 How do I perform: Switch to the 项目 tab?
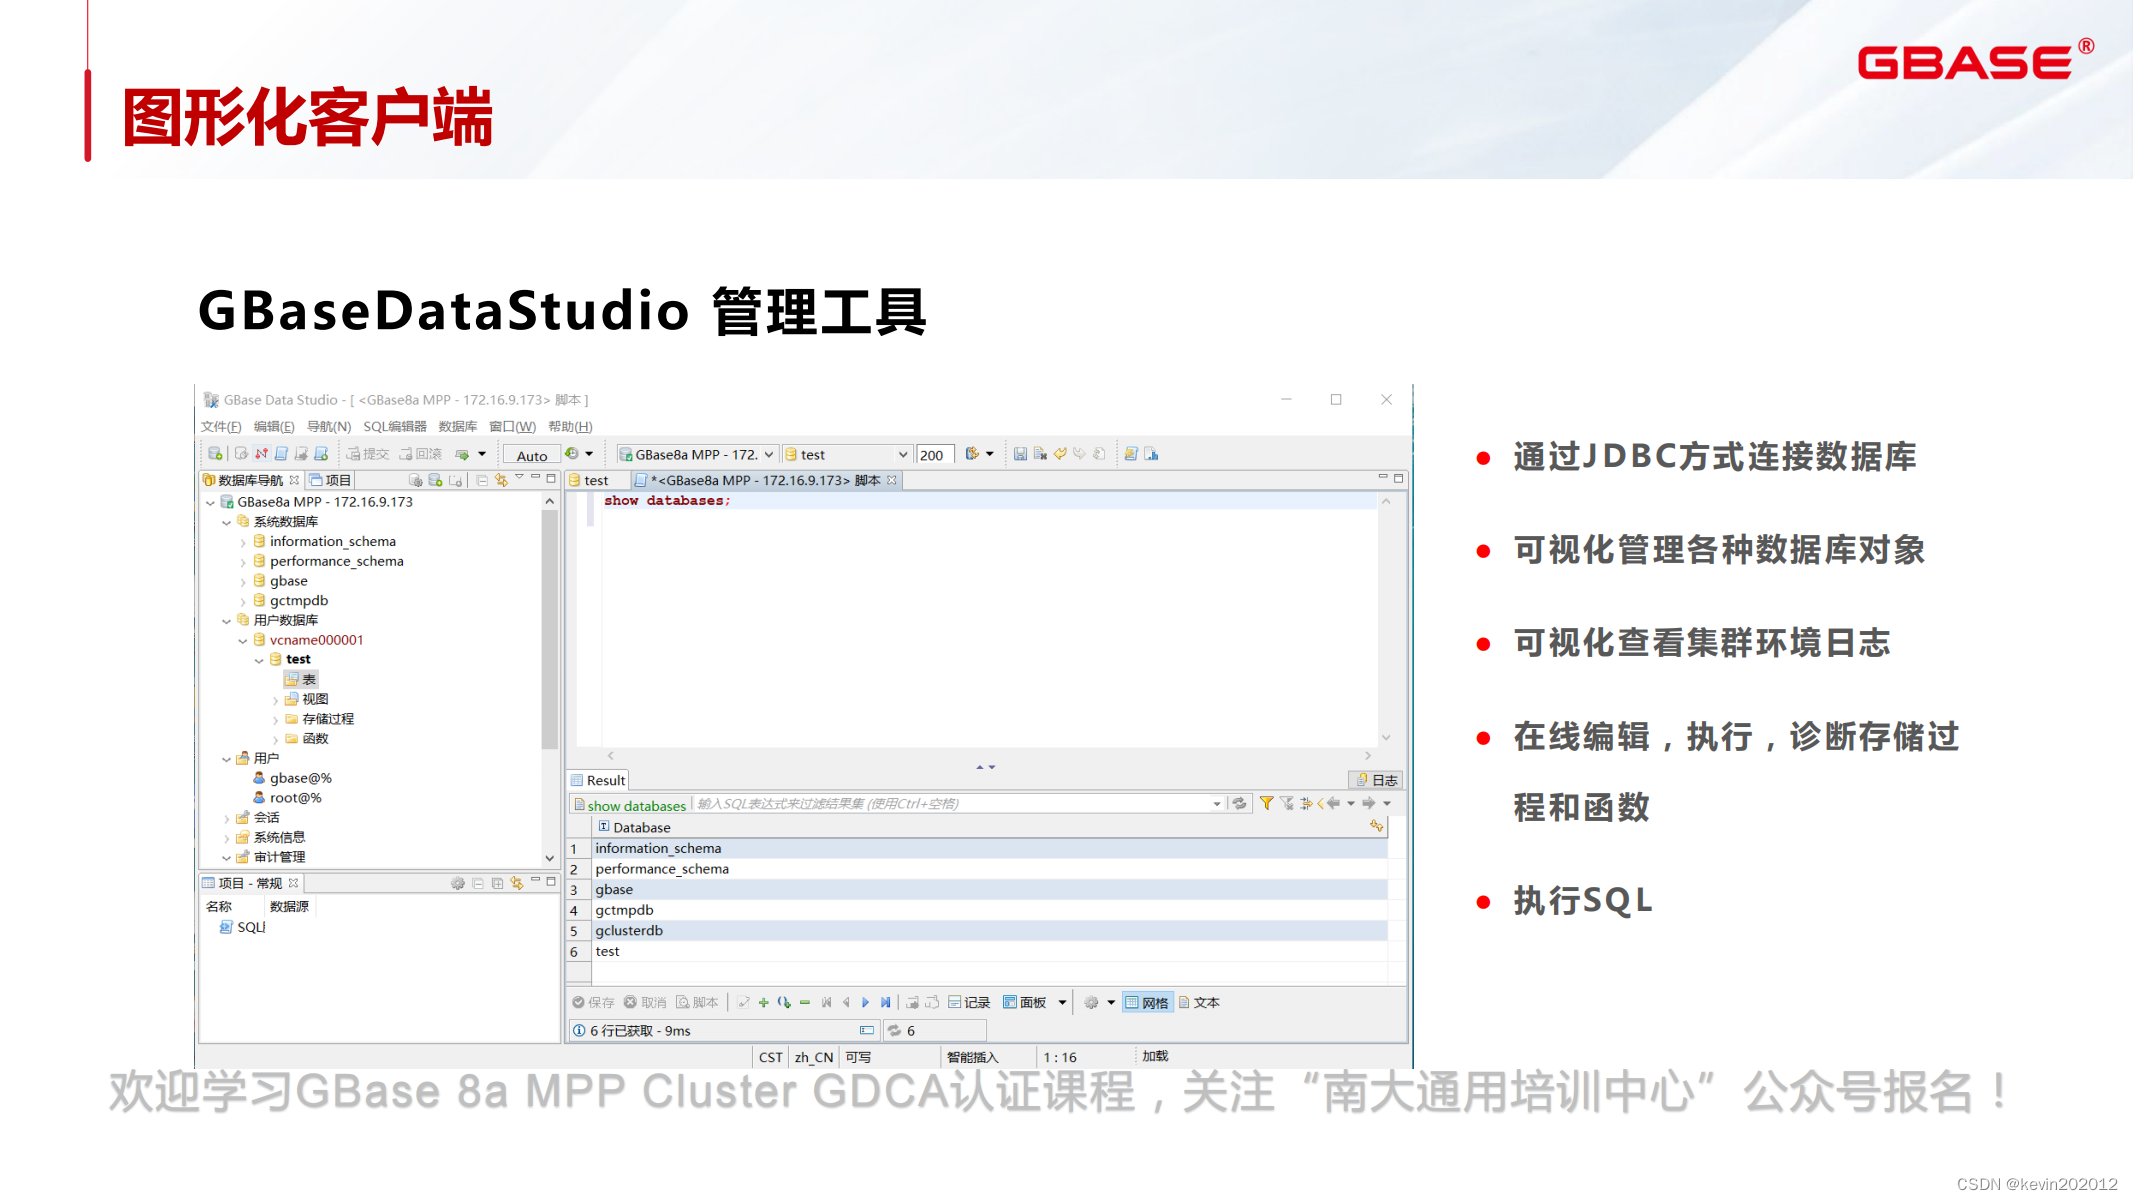pos(331,480)
